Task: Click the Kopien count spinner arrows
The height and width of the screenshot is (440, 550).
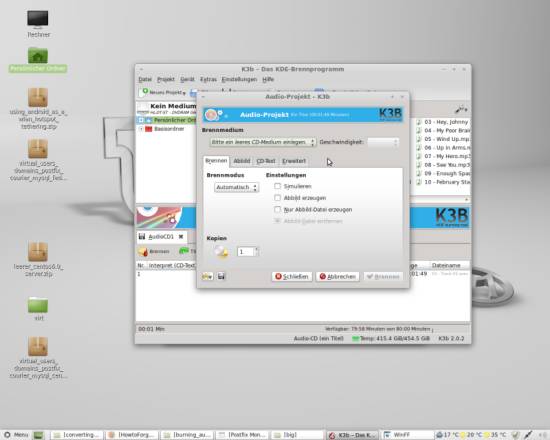Action: [257, 252]
